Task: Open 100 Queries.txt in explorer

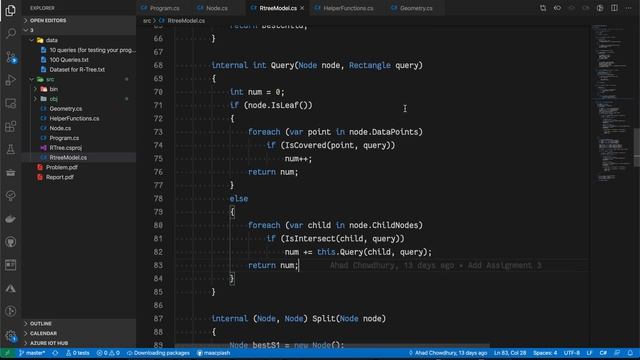Action: pyautogui.click(x=79, y=60)
